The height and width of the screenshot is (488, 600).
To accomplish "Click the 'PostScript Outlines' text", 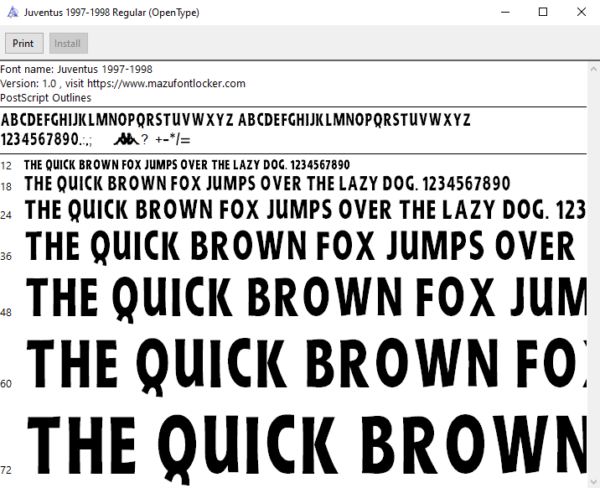I will click(46, 98).
